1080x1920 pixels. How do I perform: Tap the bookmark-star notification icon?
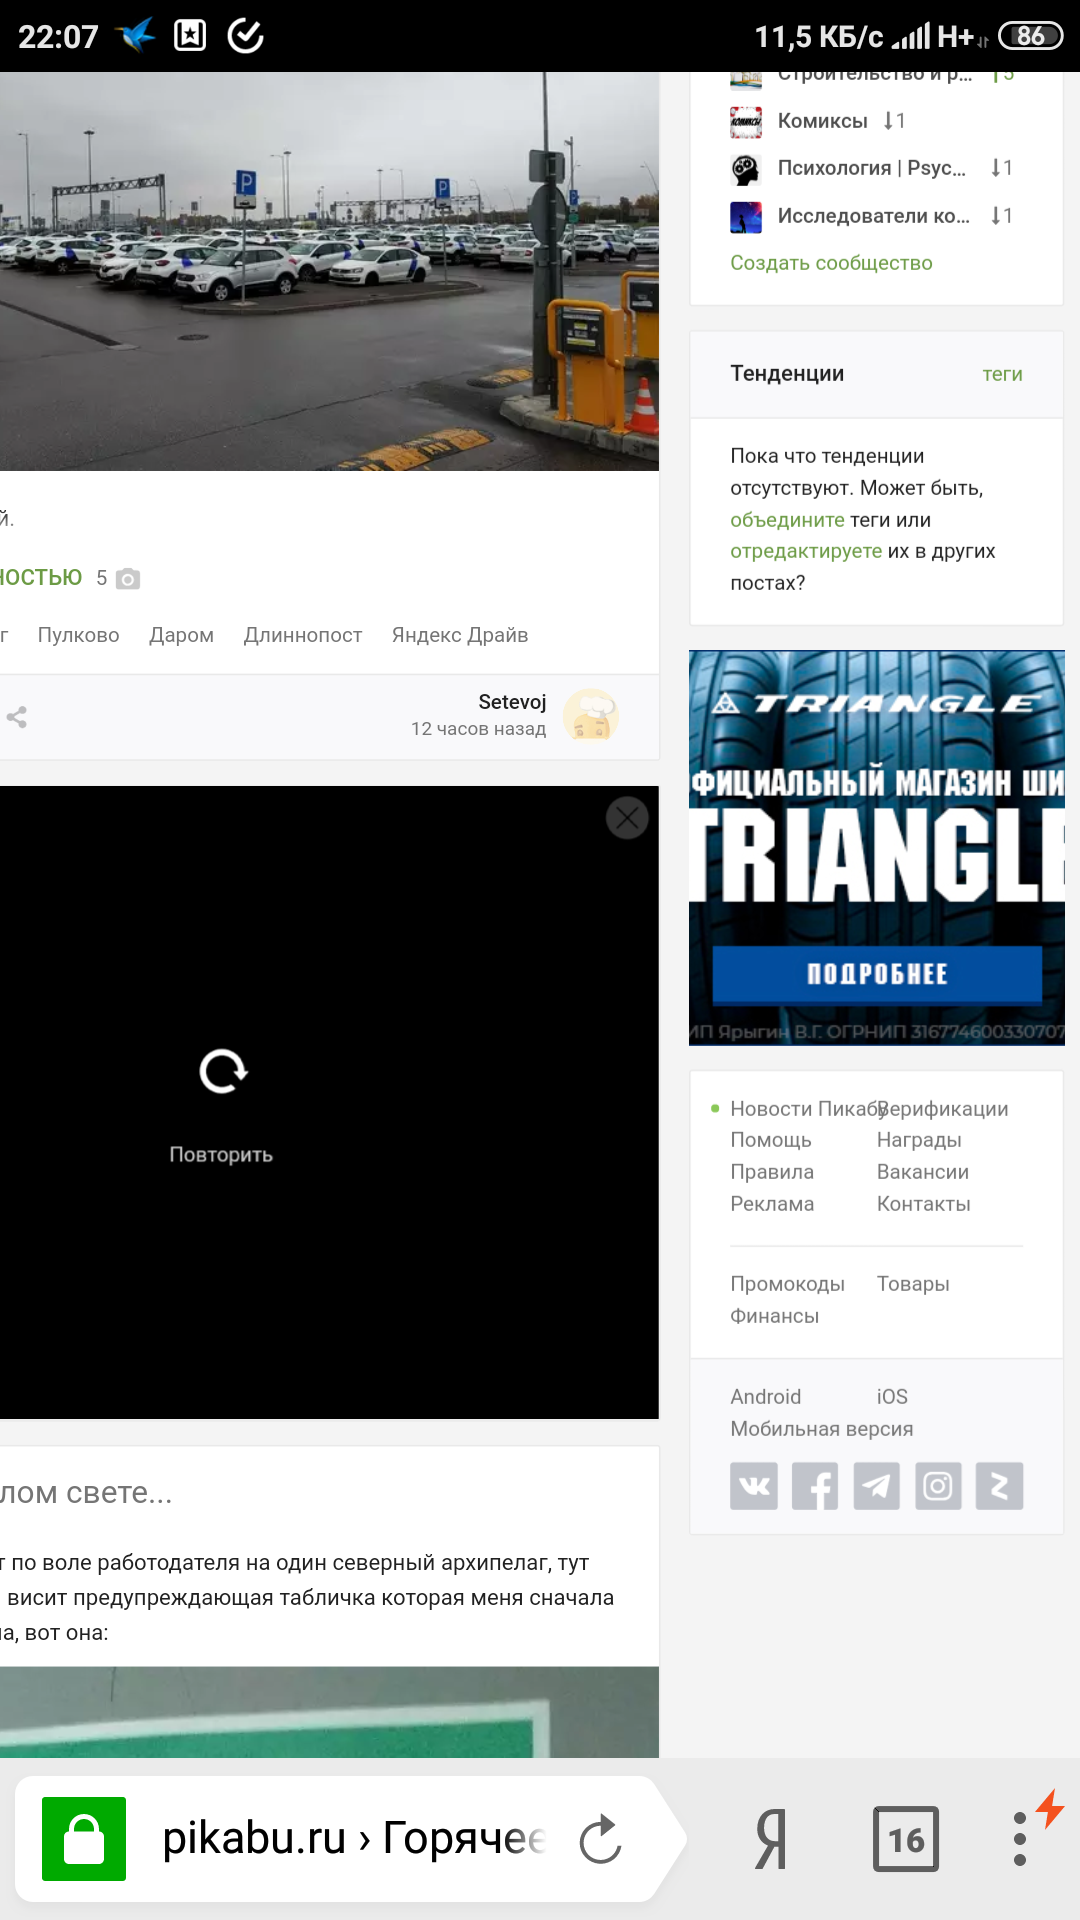coord(190,36)
